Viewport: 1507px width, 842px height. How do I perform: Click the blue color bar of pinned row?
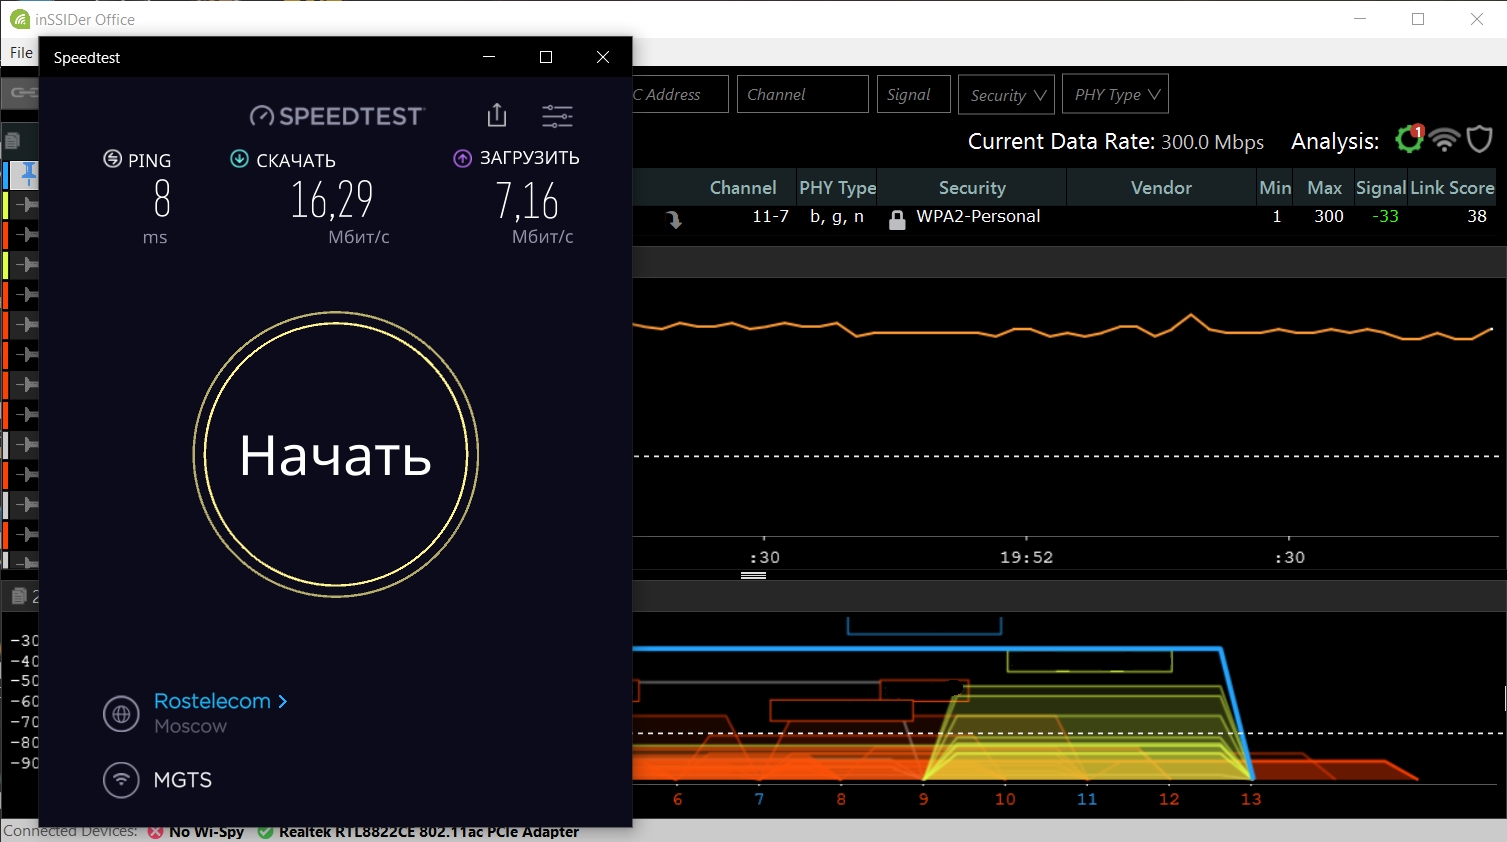point(6,175)
